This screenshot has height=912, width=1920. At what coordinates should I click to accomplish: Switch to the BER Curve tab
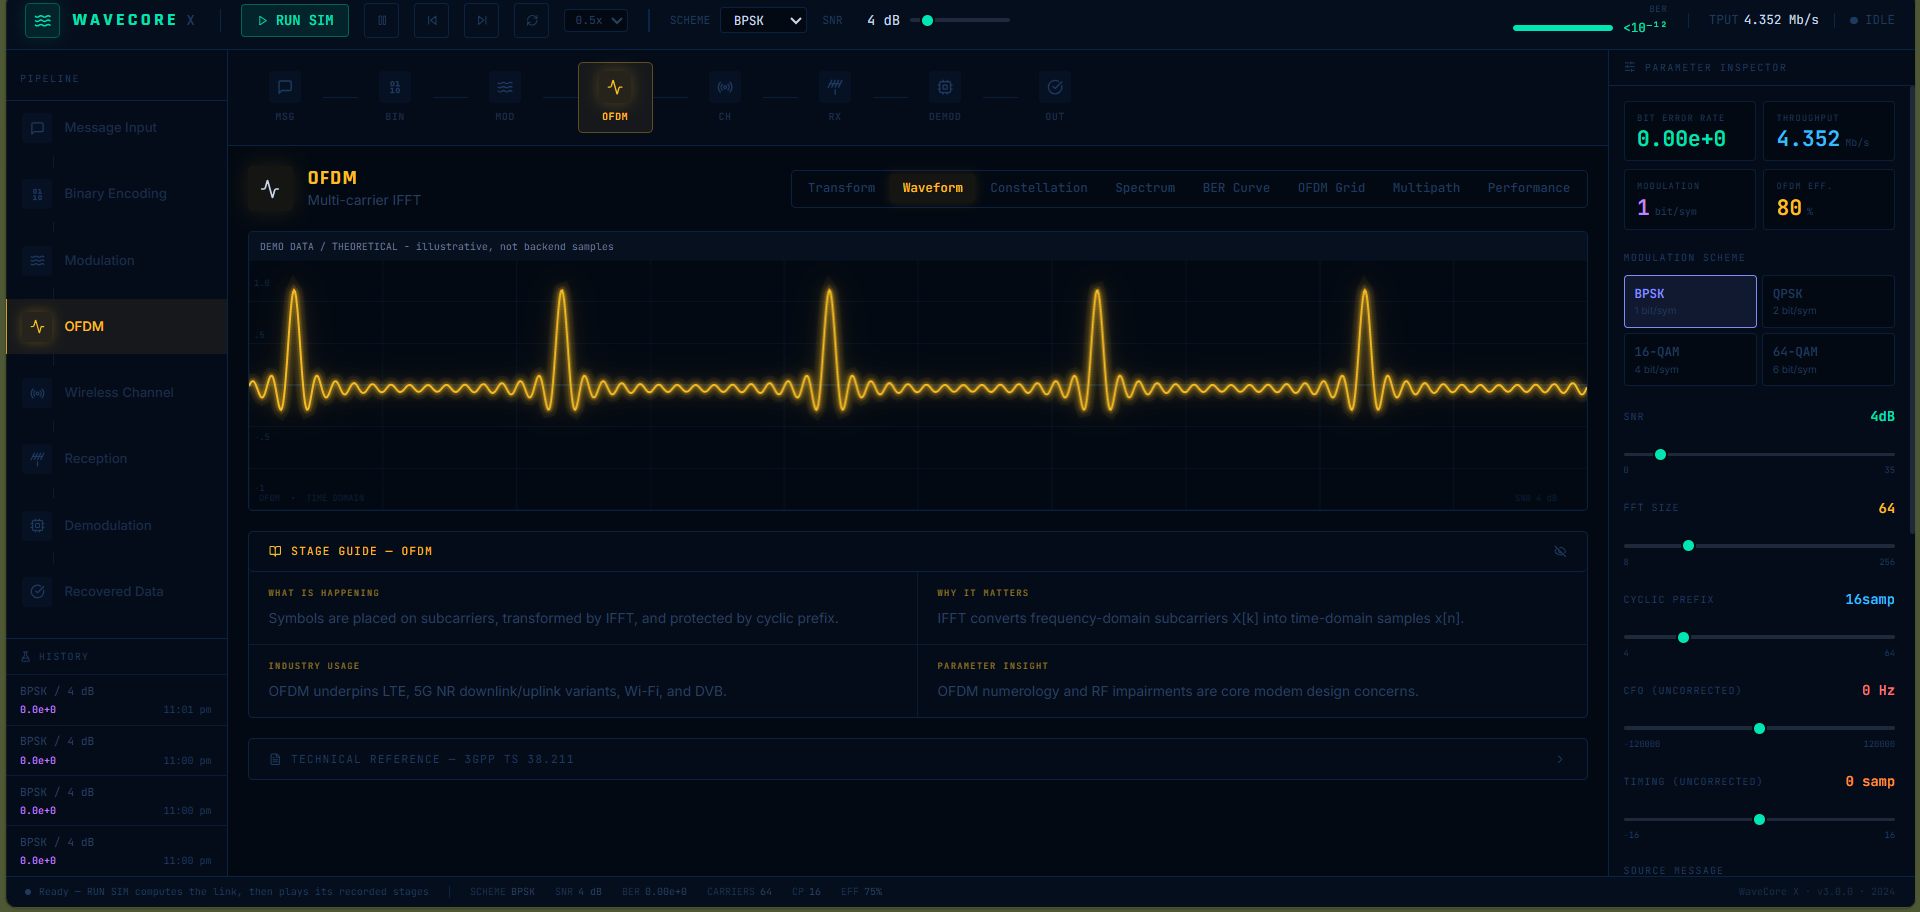[x=1236, y=188]
